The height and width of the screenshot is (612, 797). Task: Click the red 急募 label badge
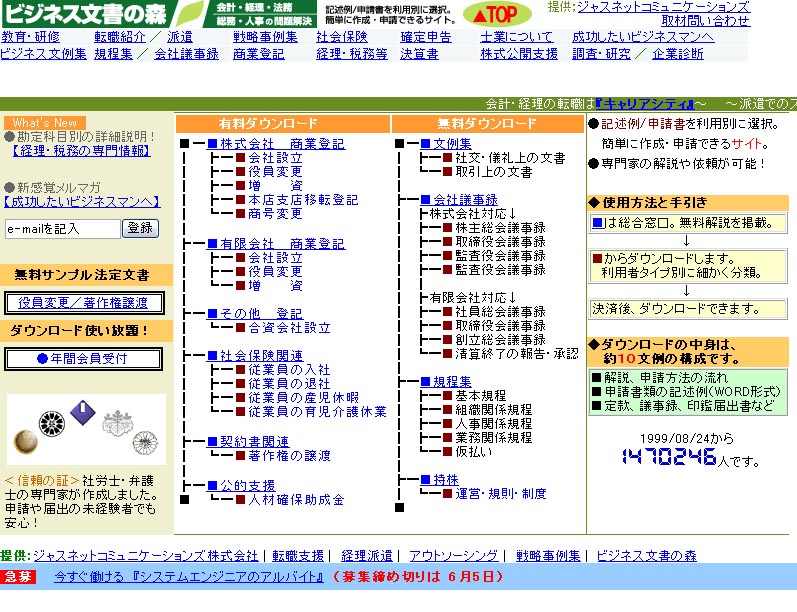coord(19,577)
